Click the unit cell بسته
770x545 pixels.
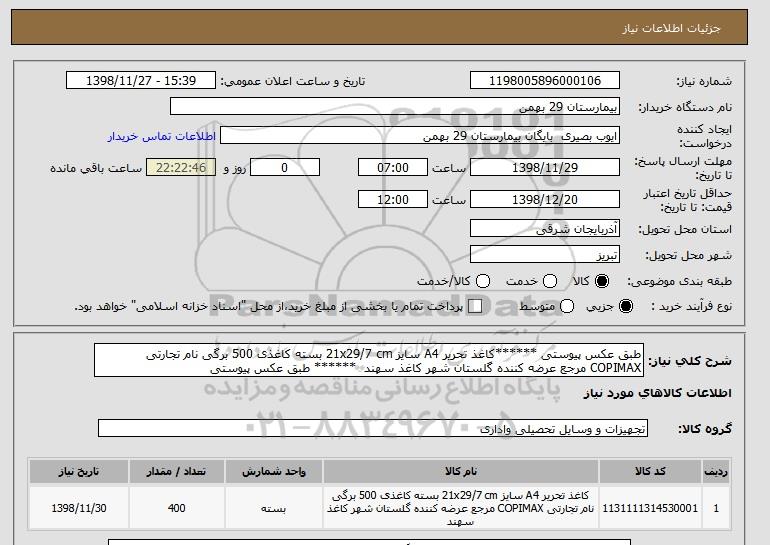(x=274, y=508)
